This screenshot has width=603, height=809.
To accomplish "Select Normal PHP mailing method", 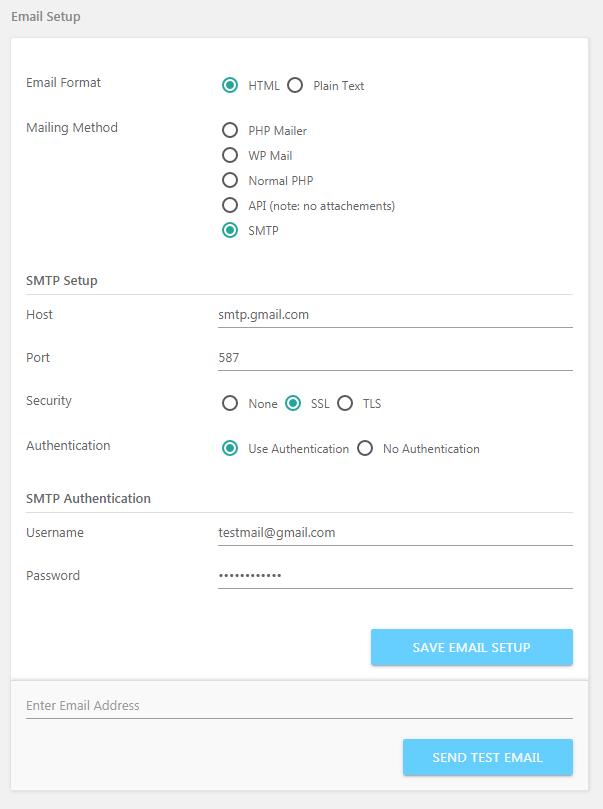I will [x=230, y=180].
